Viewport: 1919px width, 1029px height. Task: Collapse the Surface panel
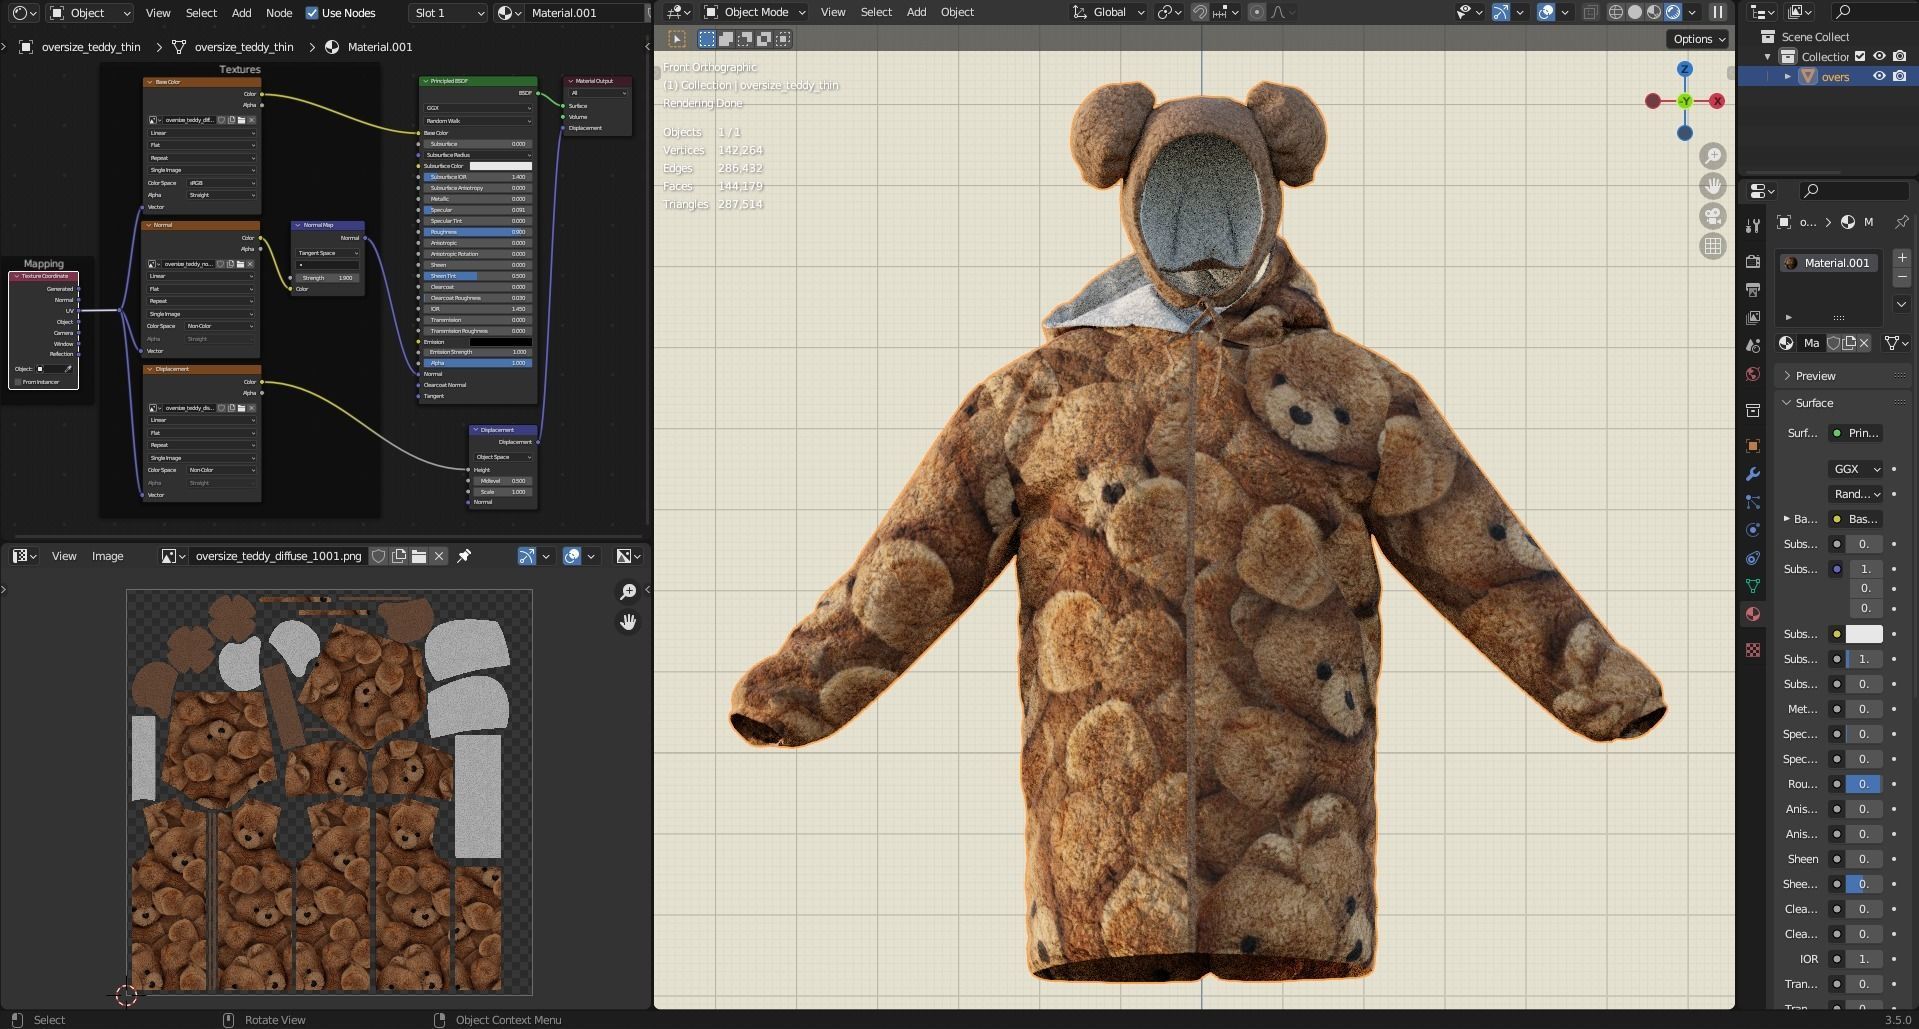(x=1813, y=403)
